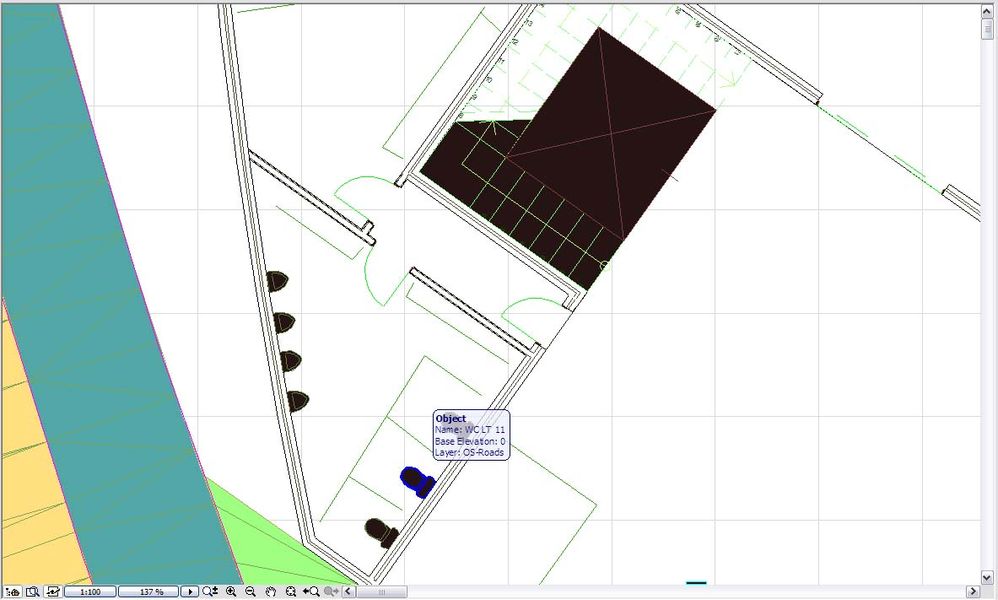
Task: Activate the pan hand tool
Action: point(271,592)
